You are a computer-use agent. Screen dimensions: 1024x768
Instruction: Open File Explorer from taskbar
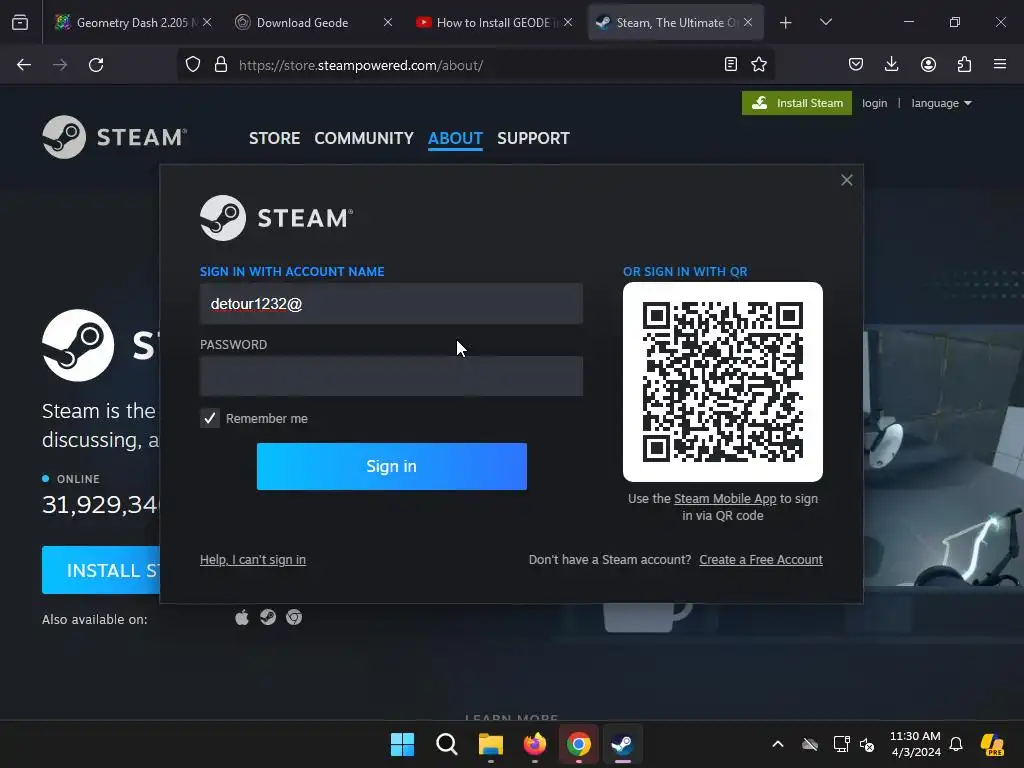tap(490, 744)
